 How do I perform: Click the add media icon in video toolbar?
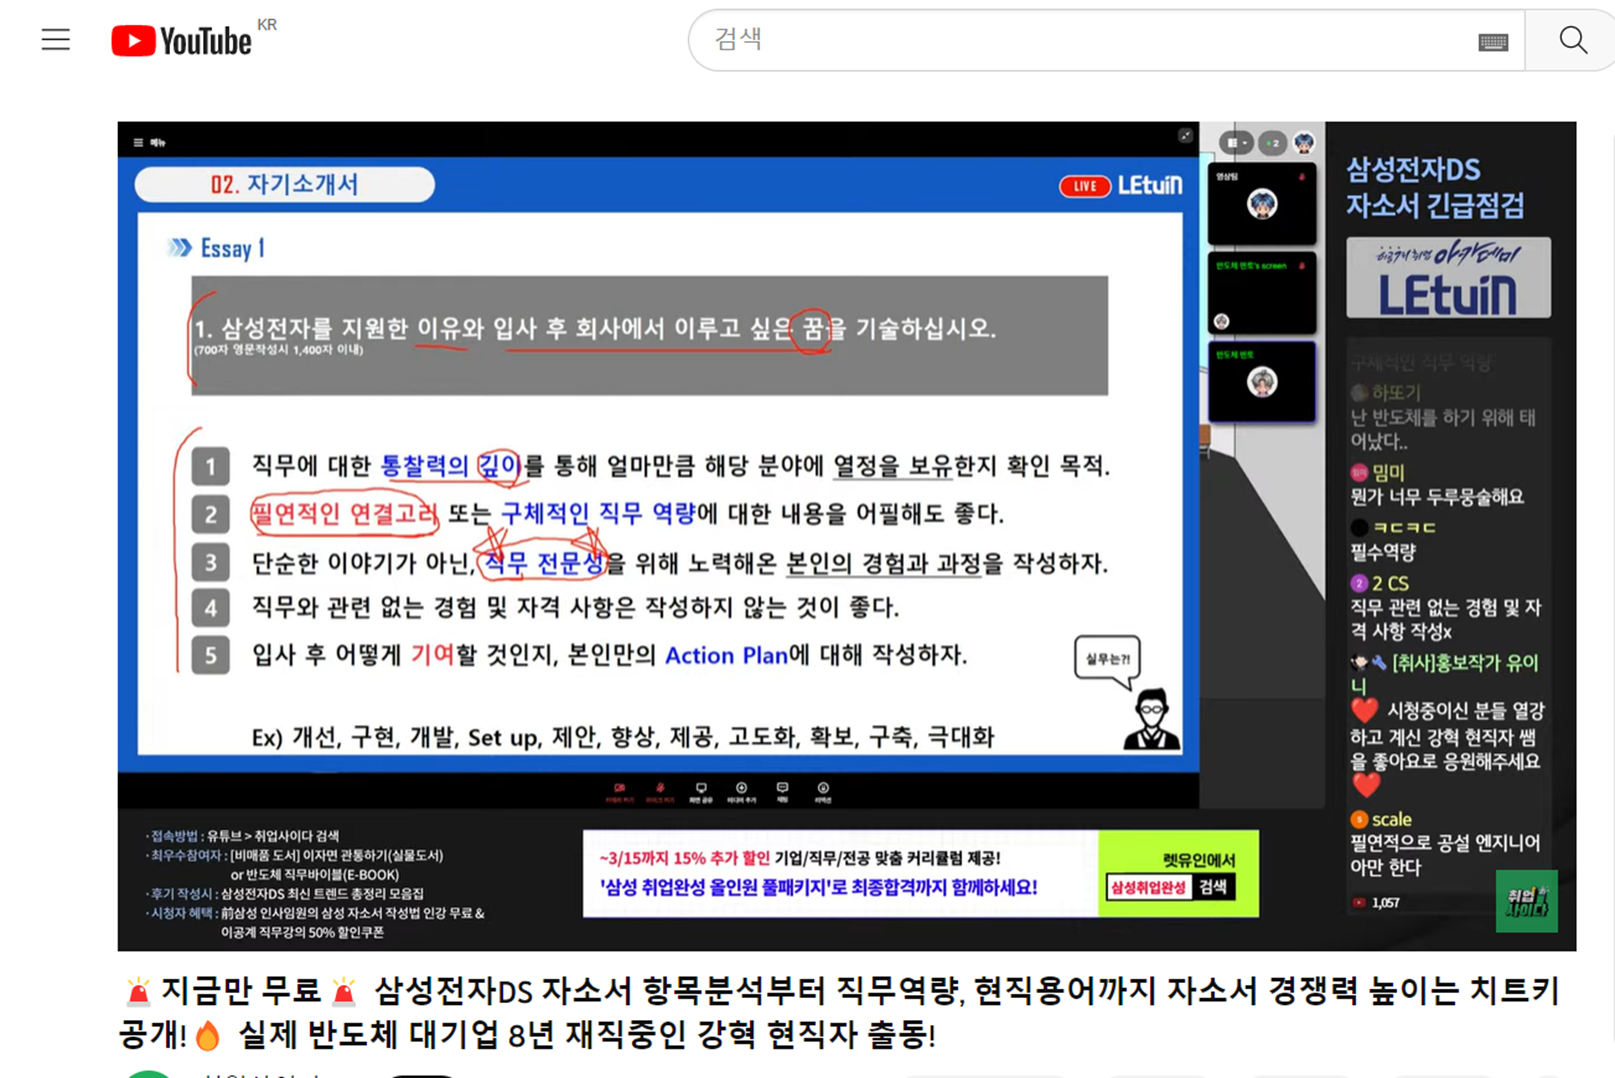click(741, 791)
